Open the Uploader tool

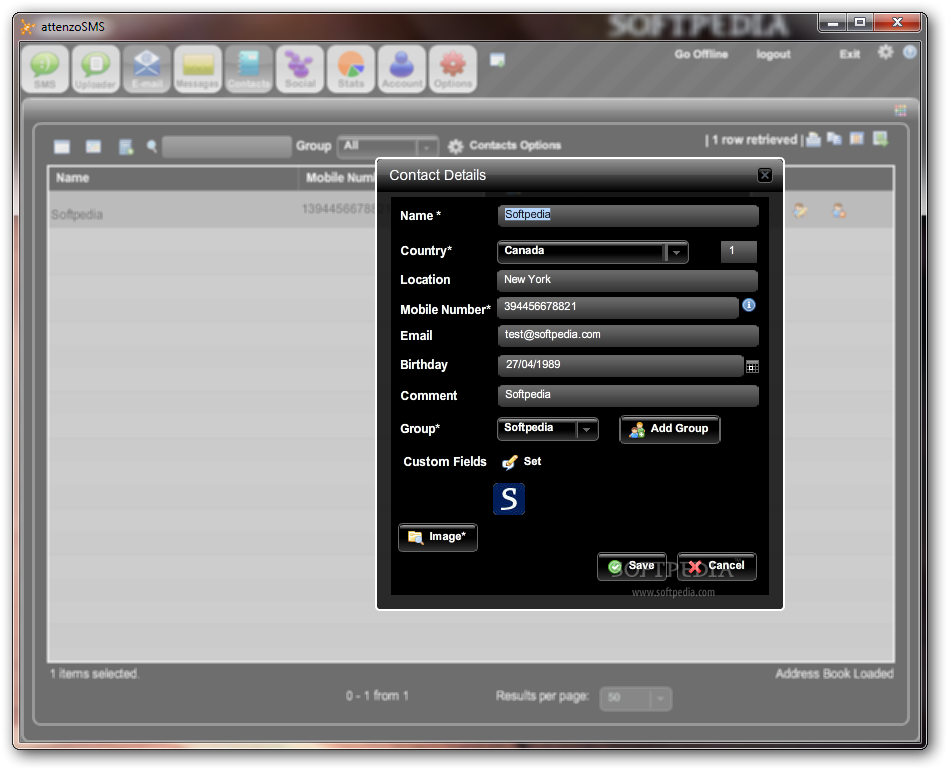pyautogui.click(x=96, y=69)
